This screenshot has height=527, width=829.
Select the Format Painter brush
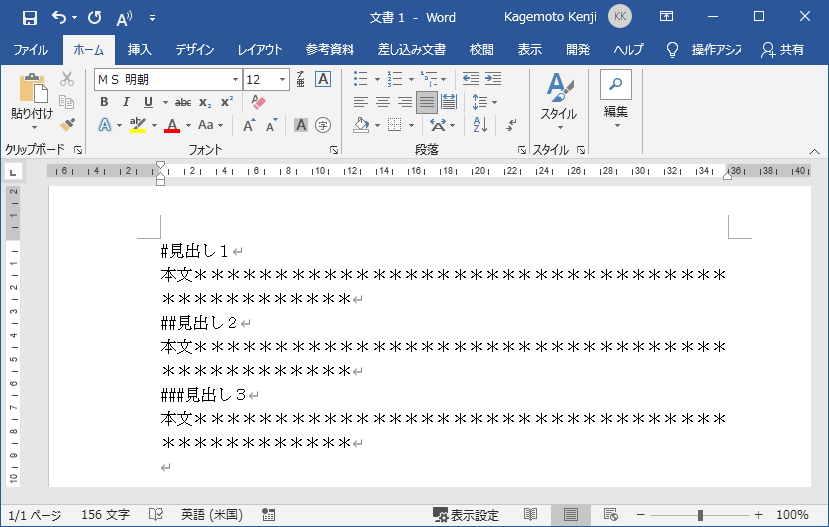click(67, 125)
